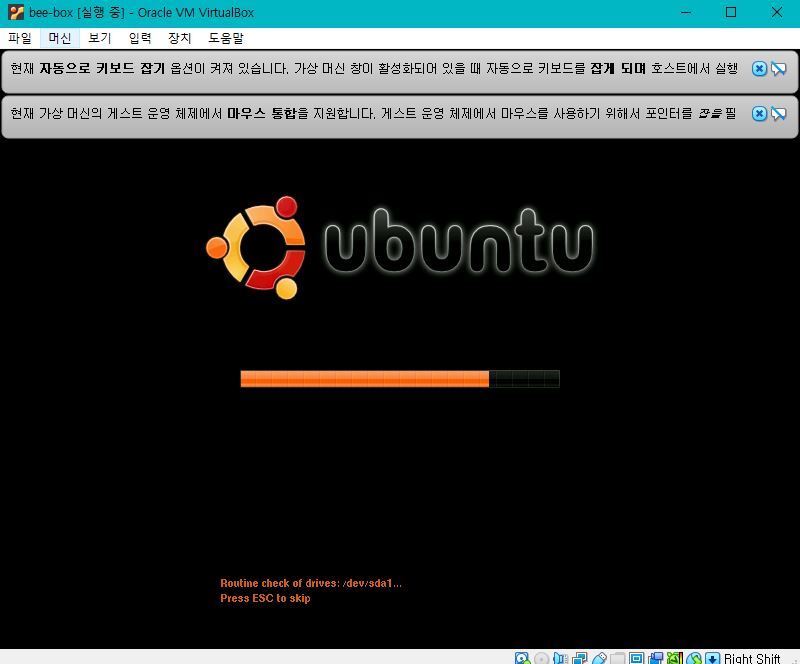Click the Right Shift host key label

pos(752,658)
